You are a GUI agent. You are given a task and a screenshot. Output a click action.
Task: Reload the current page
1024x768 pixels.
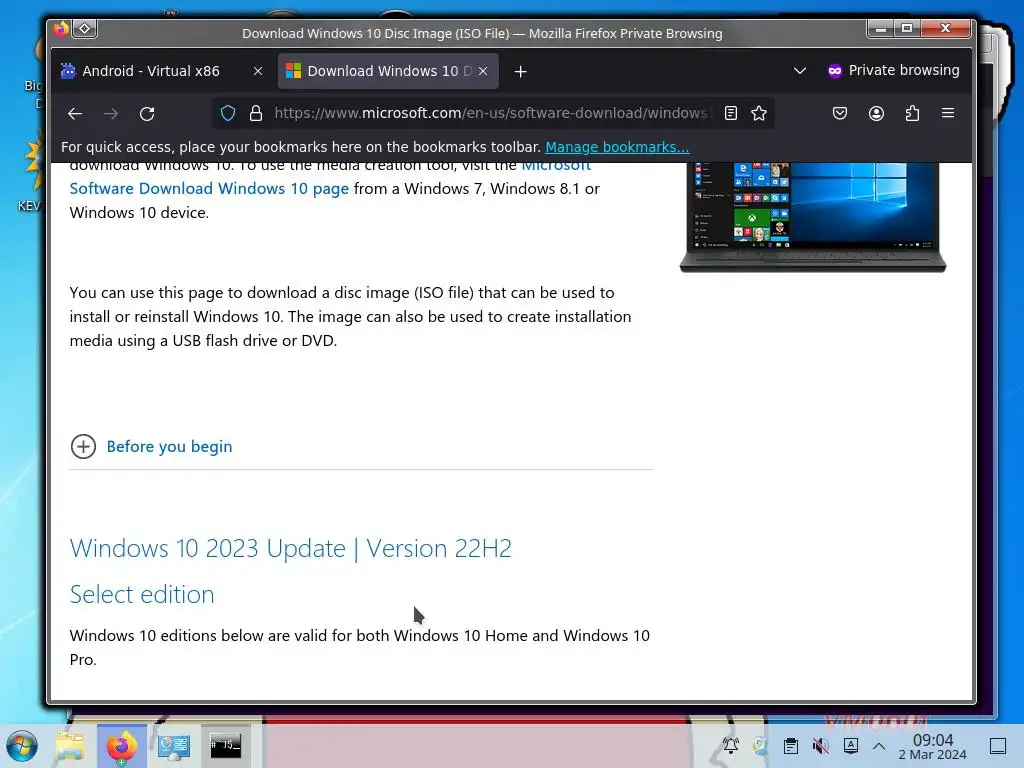click(x=147, y=114)
